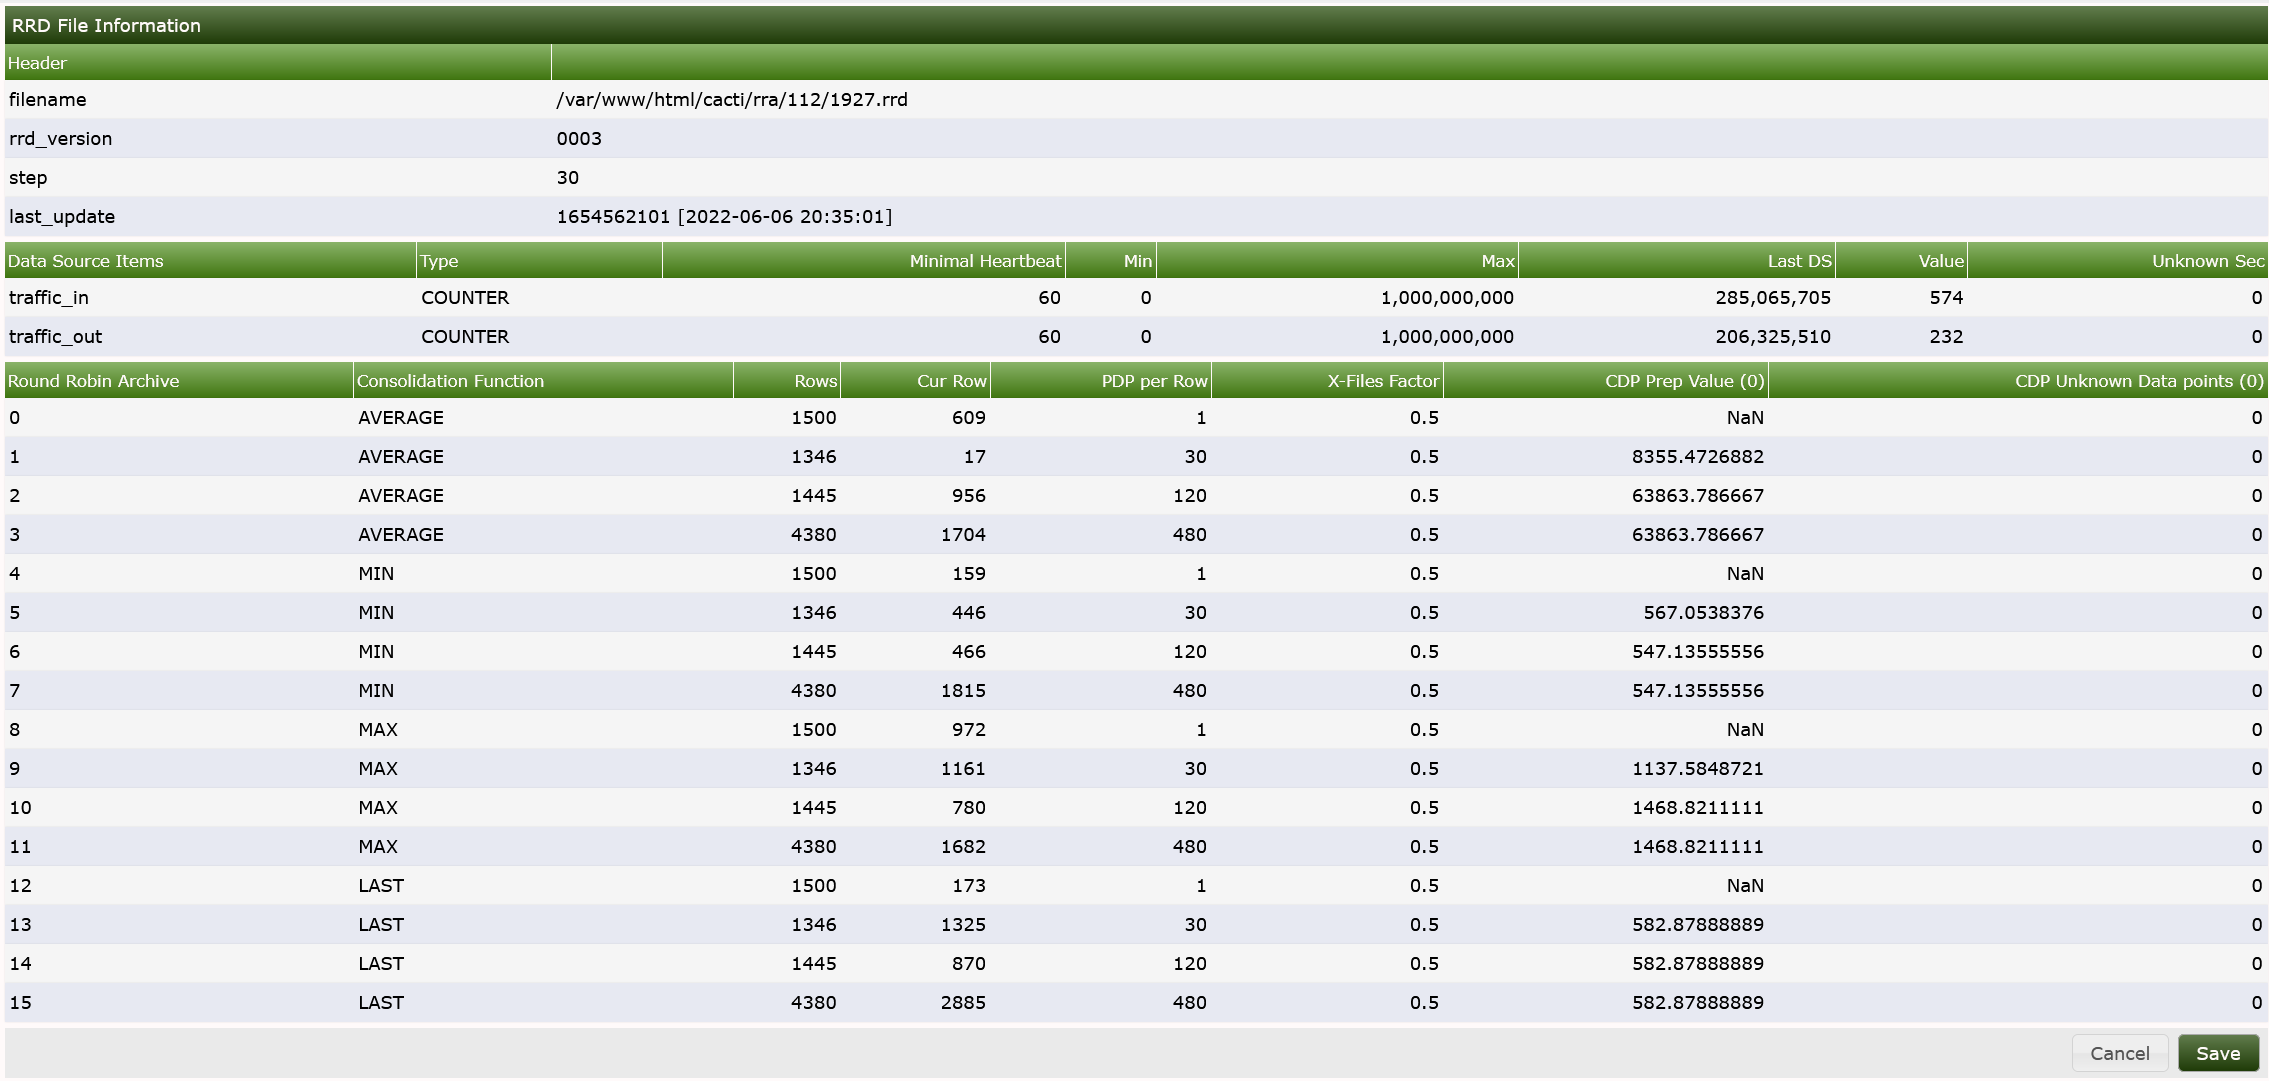This screenshot has height=1081, width=2269.
Task: Click the Cur Row value 17 in archive 1
Action: [975, 457]
